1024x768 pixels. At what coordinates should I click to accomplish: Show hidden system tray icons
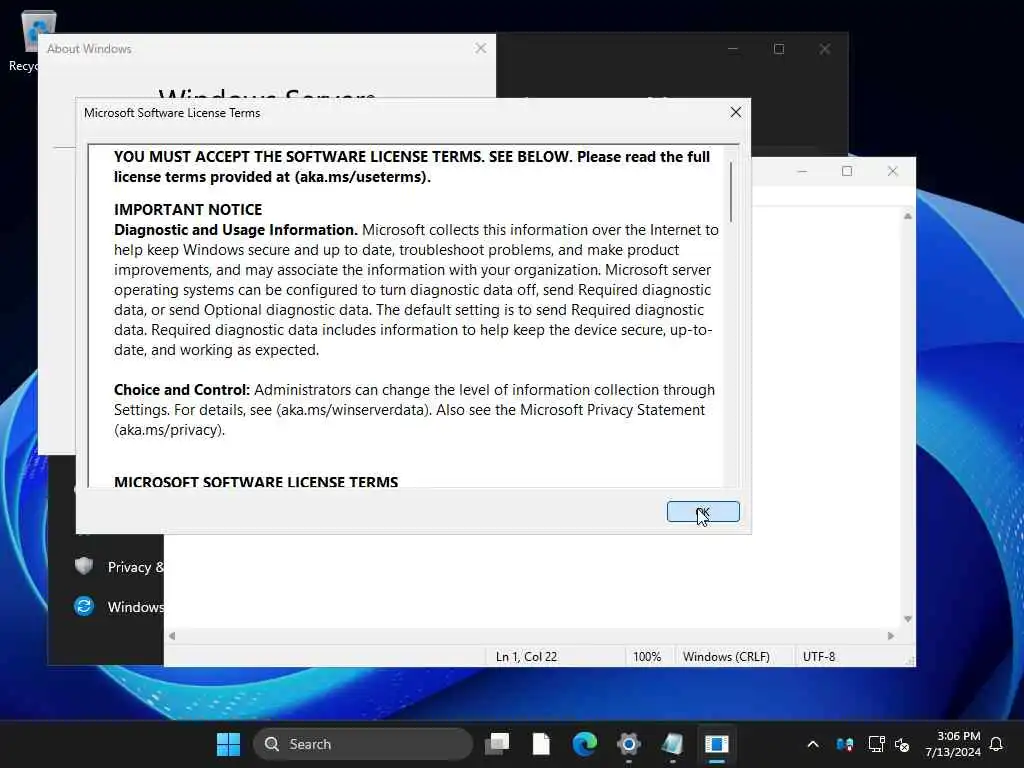coord(813,744)
